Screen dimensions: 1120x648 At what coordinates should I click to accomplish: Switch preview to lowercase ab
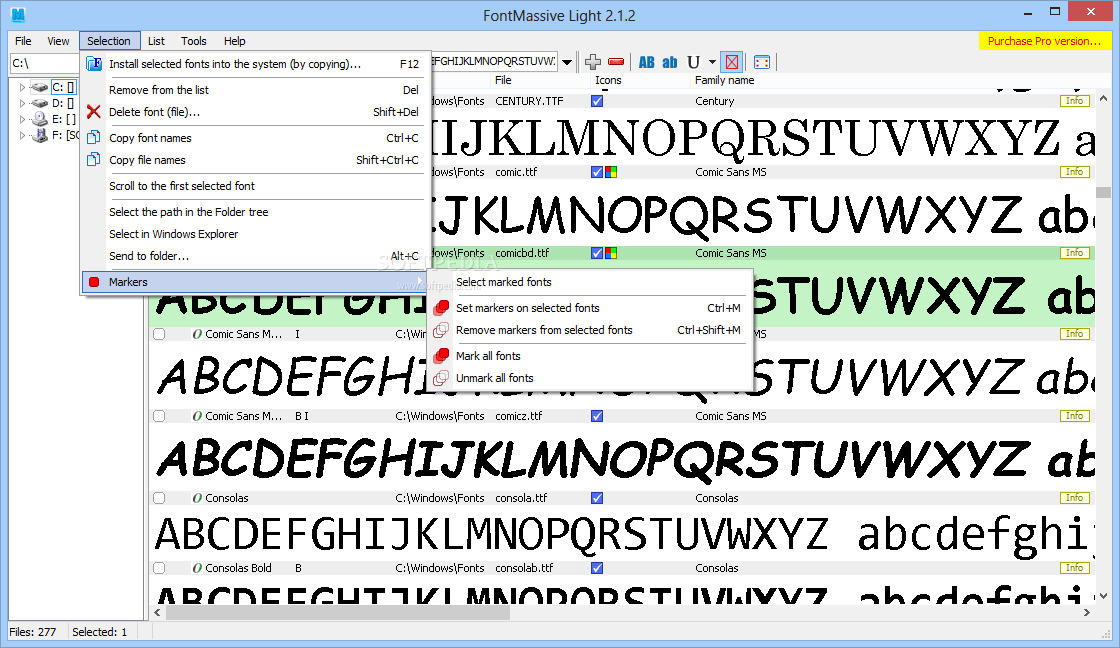click(x=670, y=62)
